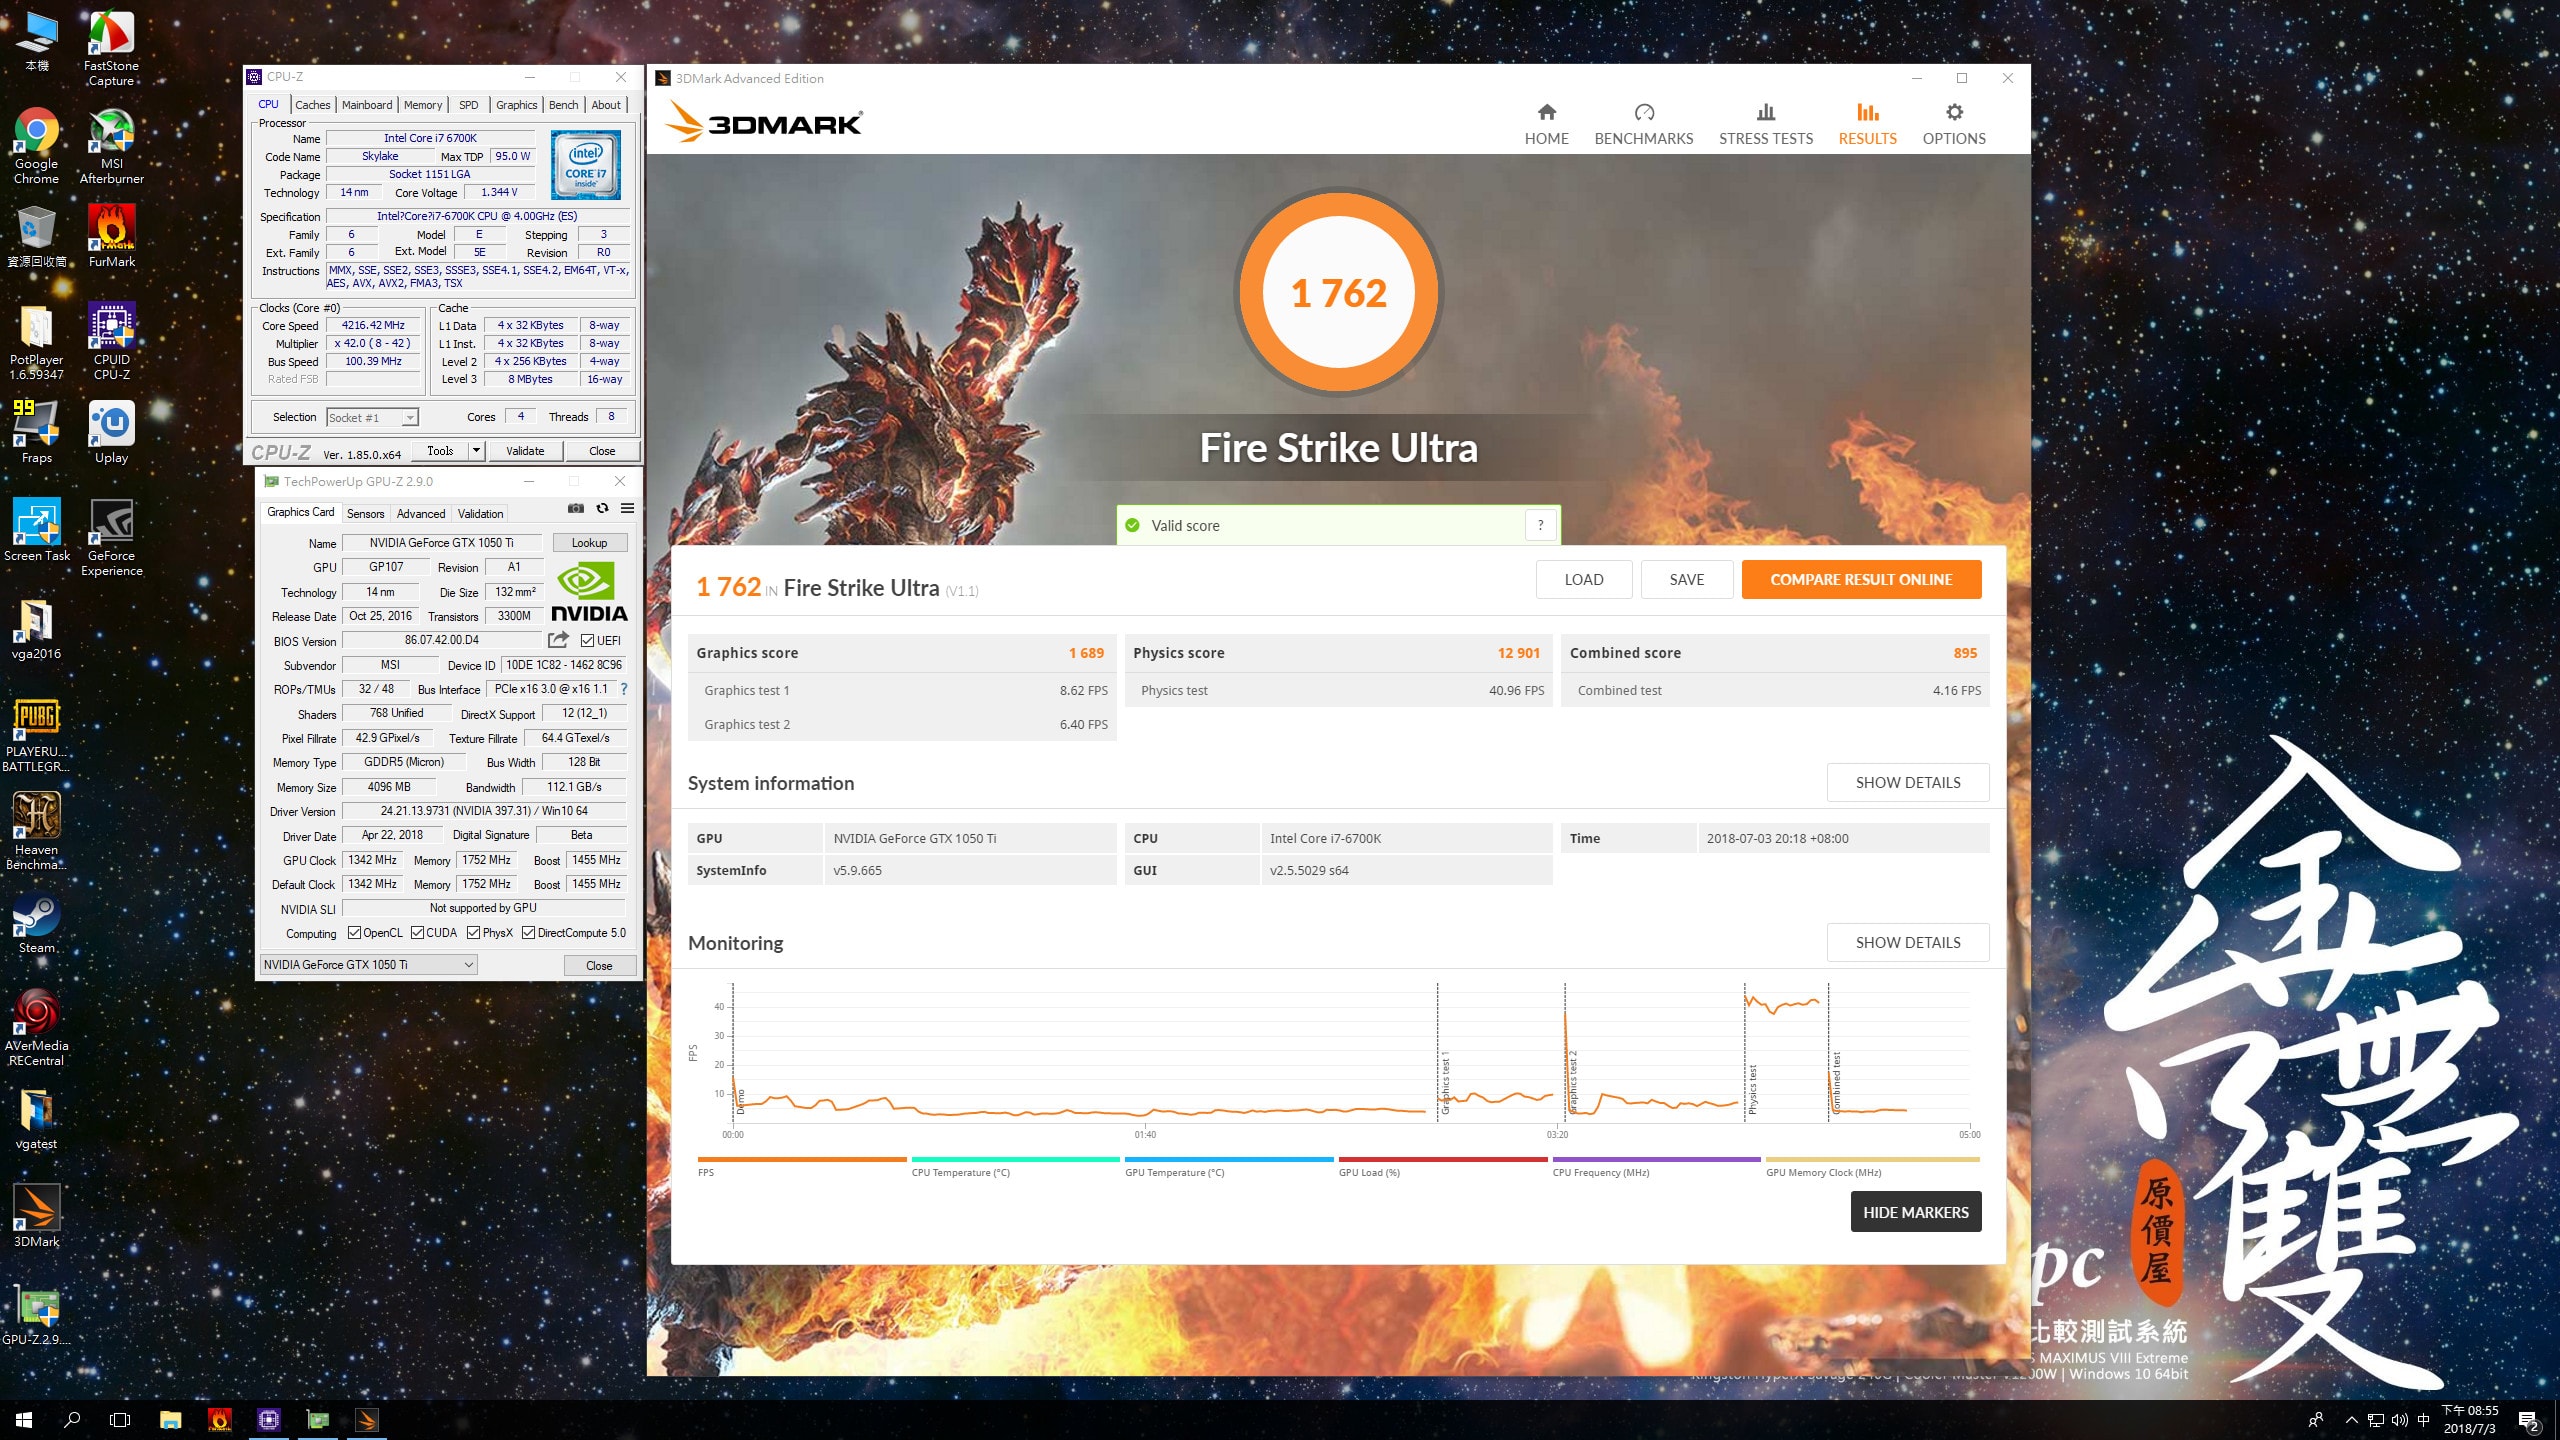Image resolution: width=2560 pixels, height=1440 pixels.
Task: Open the GPU-Z hamburger menu icon
Action: 627,508
